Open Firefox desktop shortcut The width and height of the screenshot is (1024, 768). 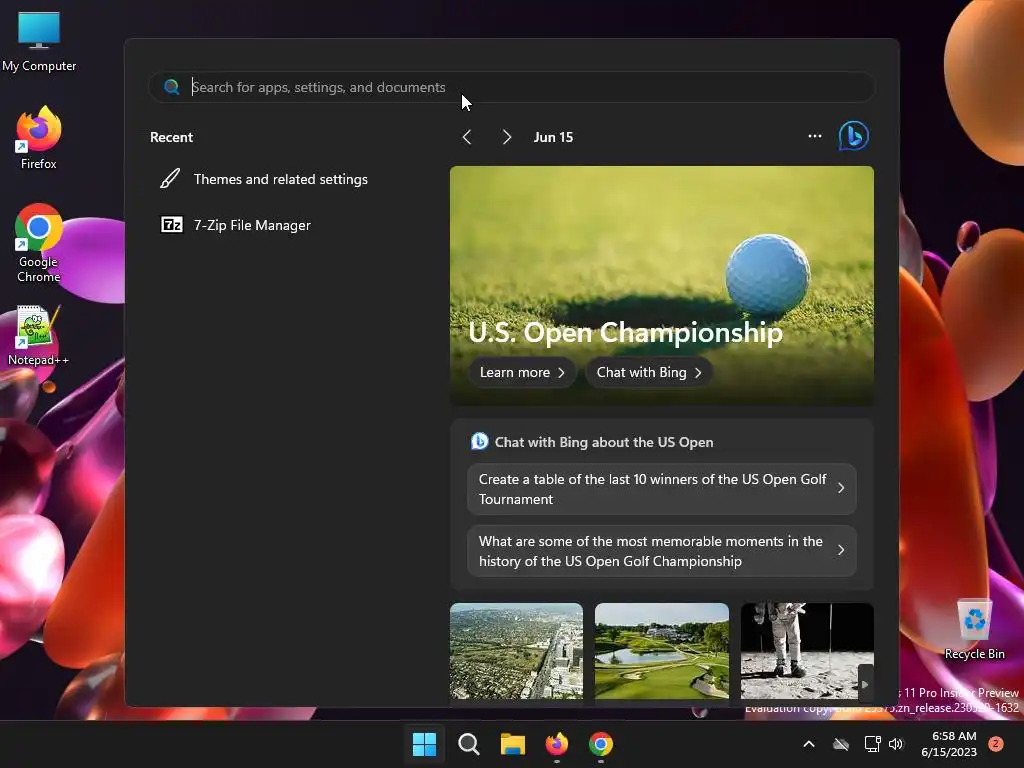pyautogui.click(x=39, y=138)
